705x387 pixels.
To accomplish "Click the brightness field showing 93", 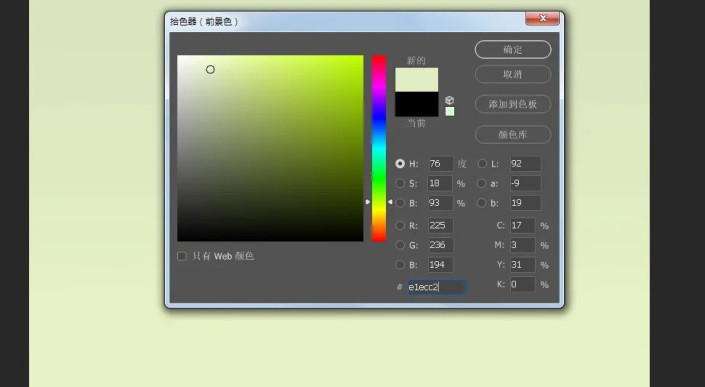I will pos(441,203).
